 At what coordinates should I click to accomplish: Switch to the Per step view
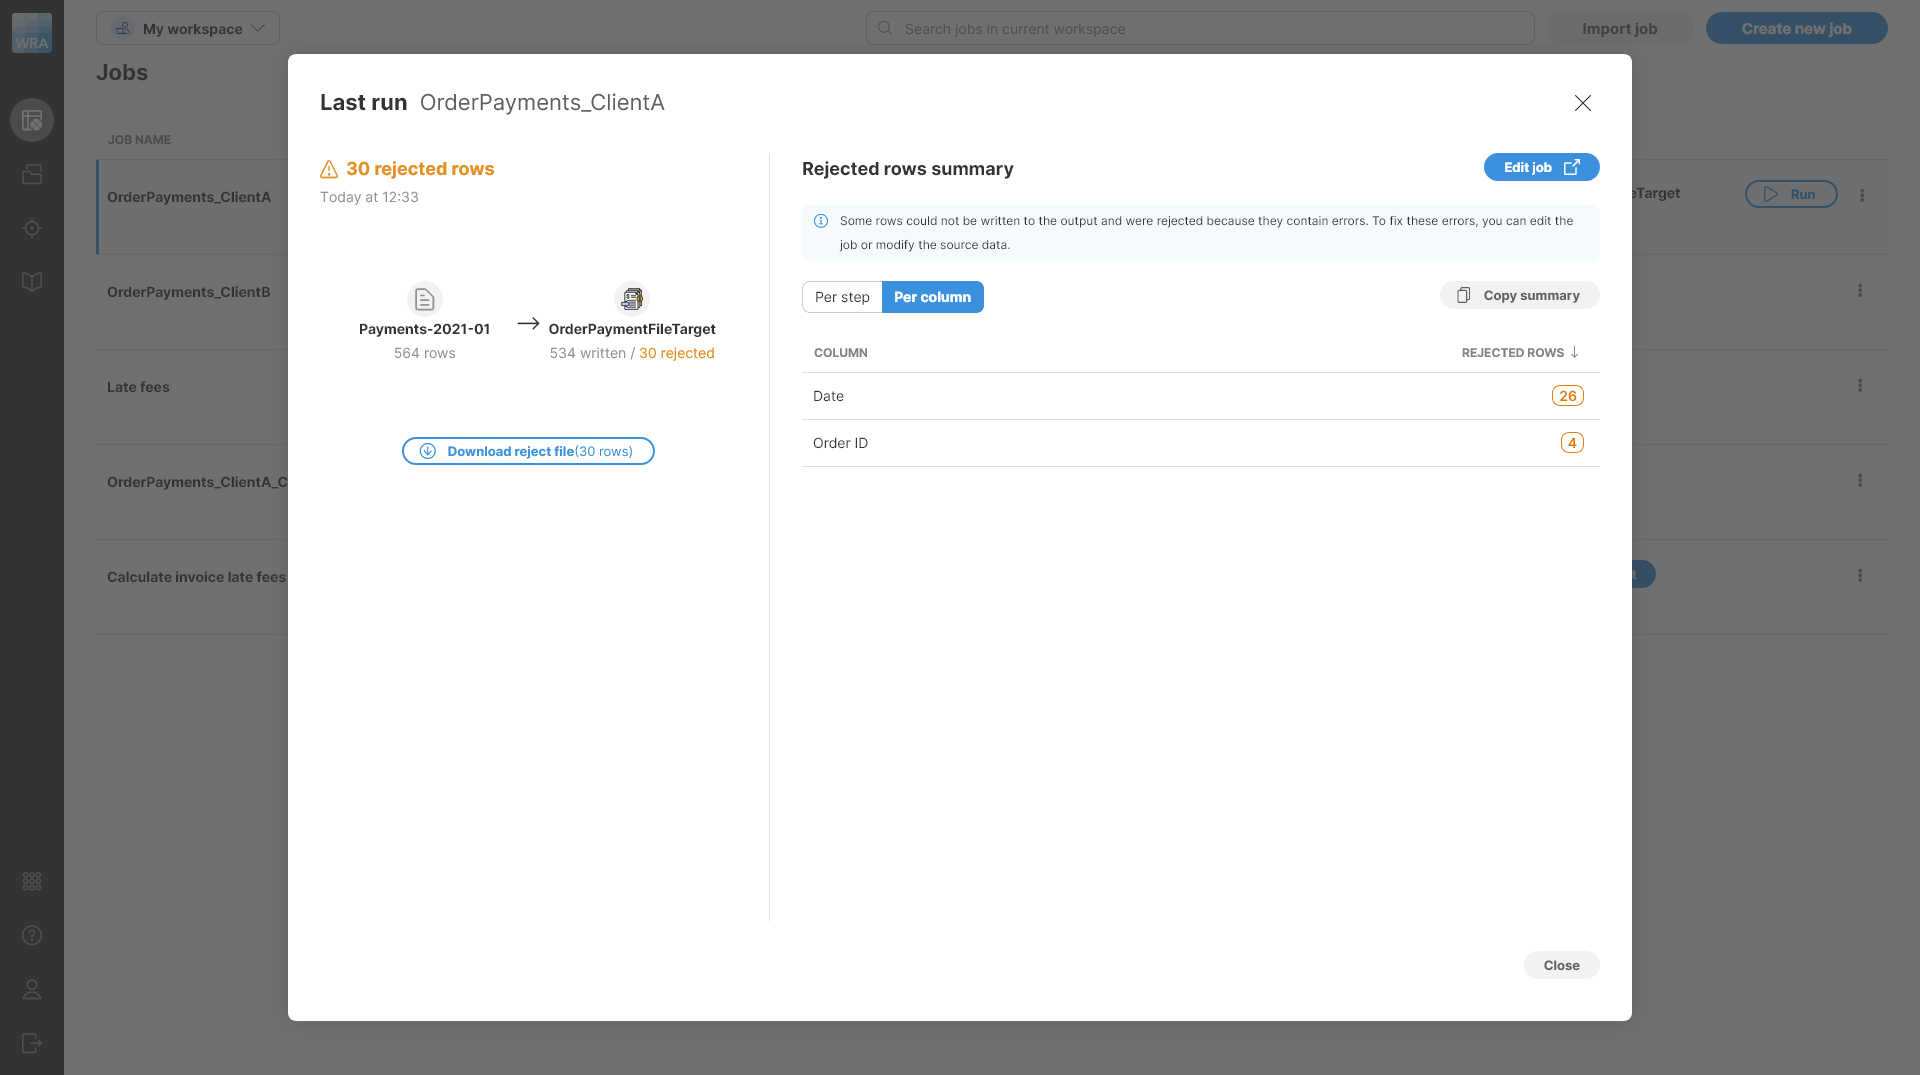point(842,297)
